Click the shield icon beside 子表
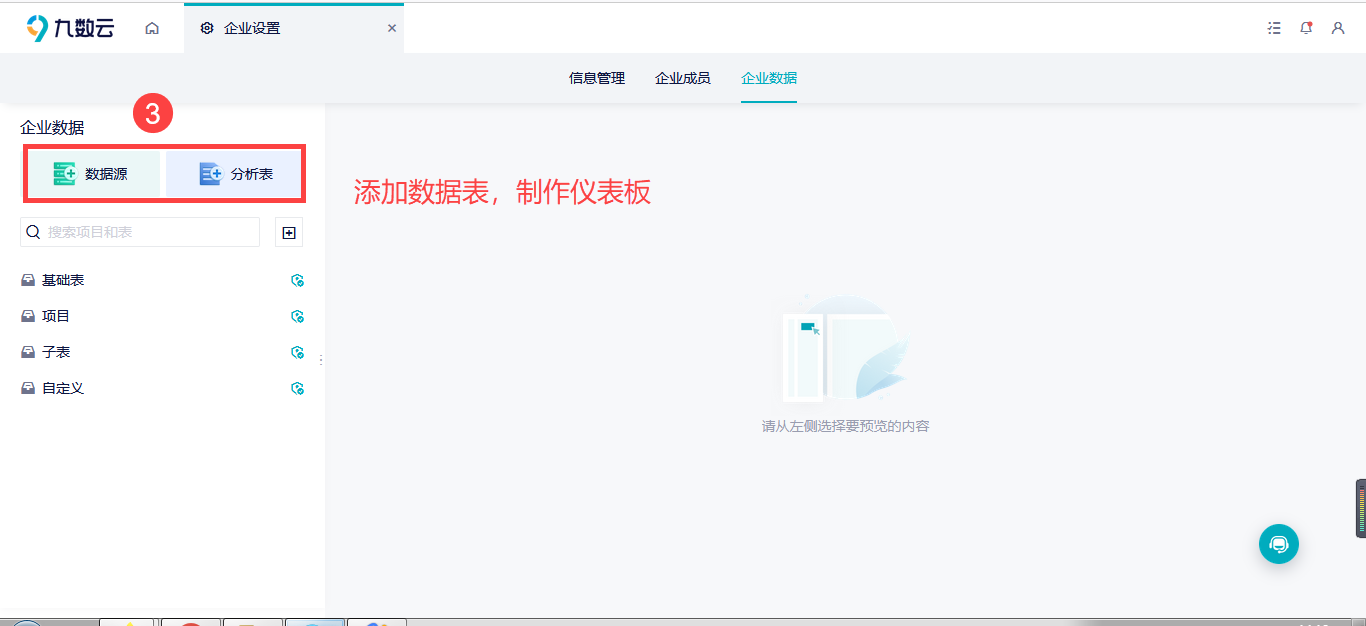1366x626 pixels. (297, 353)
